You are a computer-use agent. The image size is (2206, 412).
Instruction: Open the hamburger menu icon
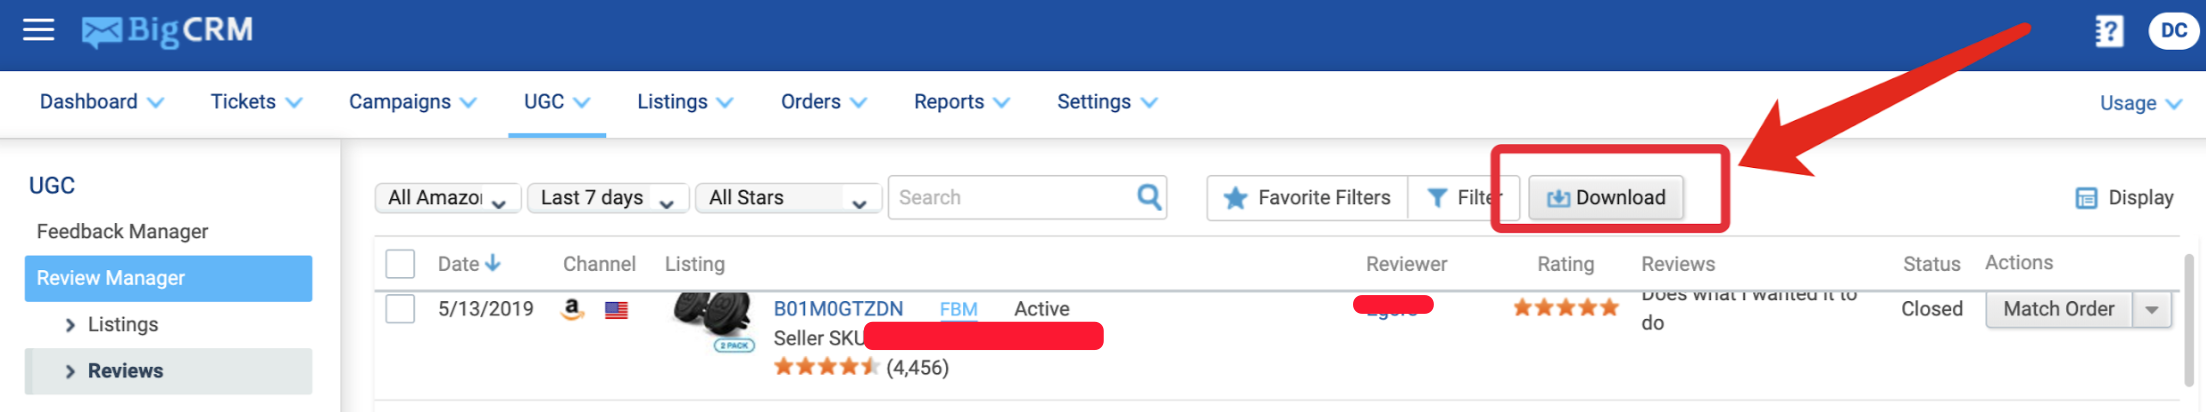coord(38,30)
